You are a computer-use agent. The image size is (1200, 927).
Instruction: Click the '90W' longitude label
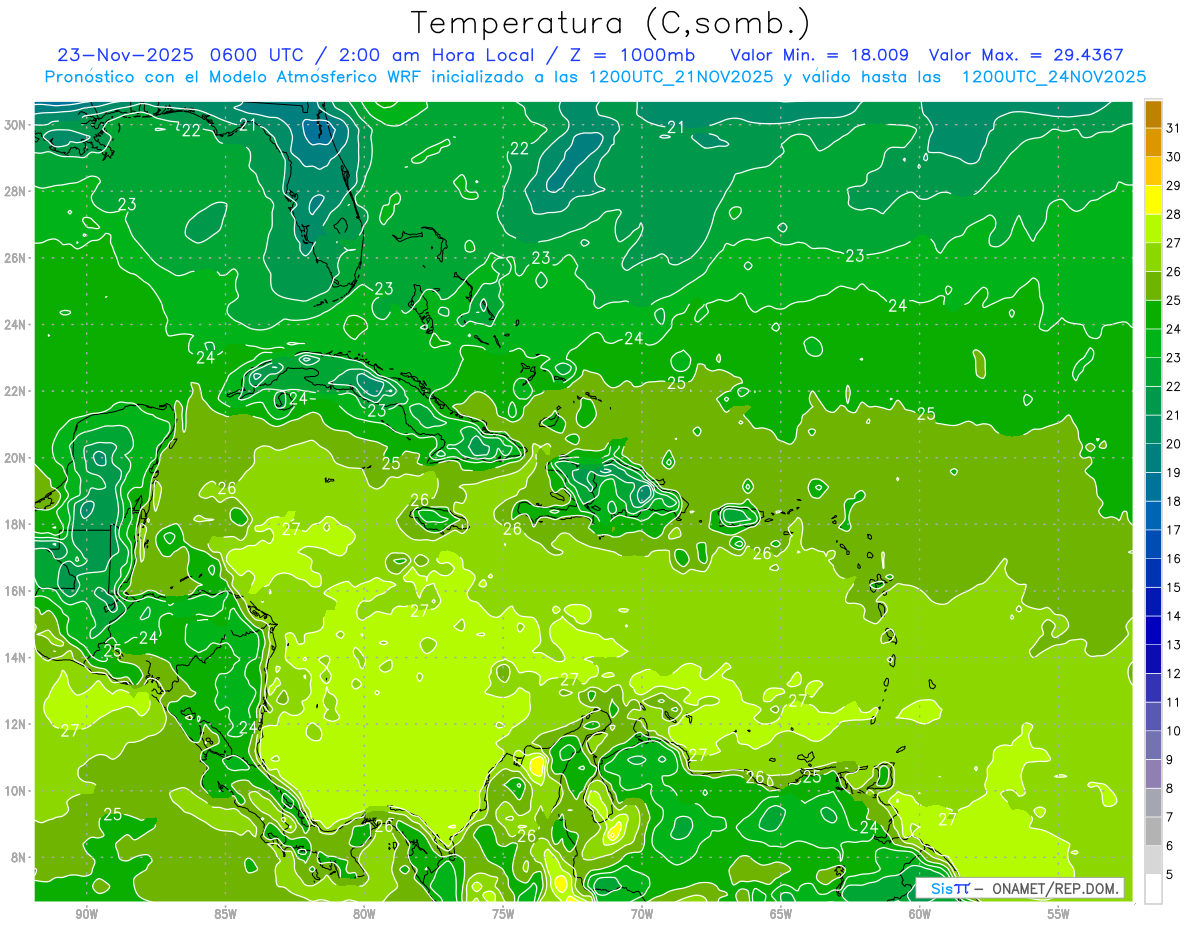pos(86,914)
